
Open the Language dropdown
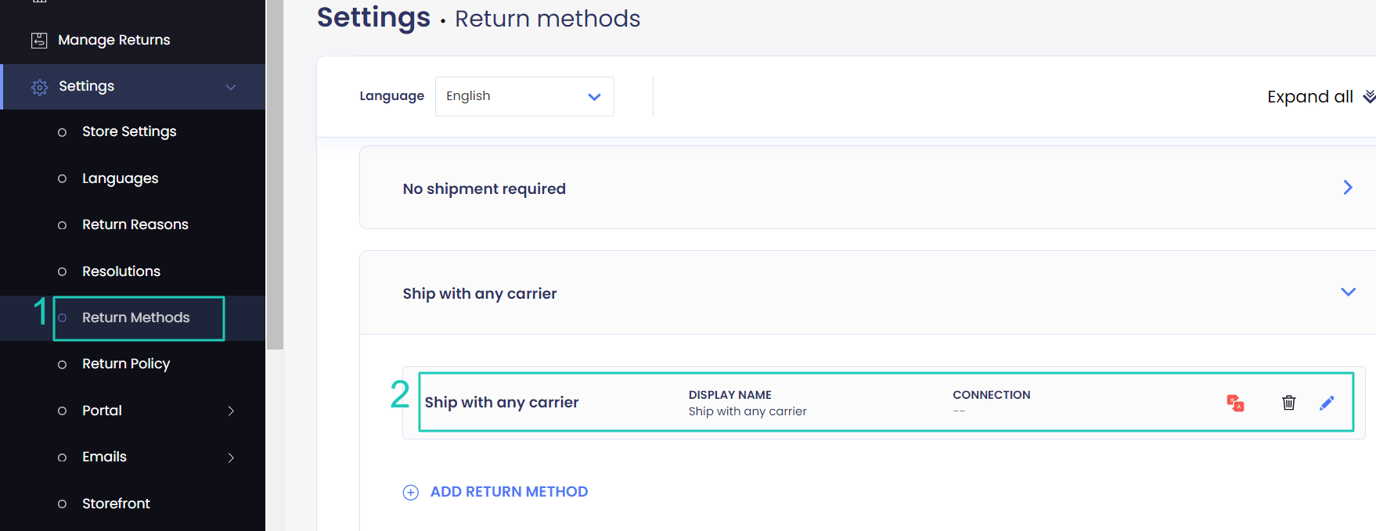click(524, 96)
